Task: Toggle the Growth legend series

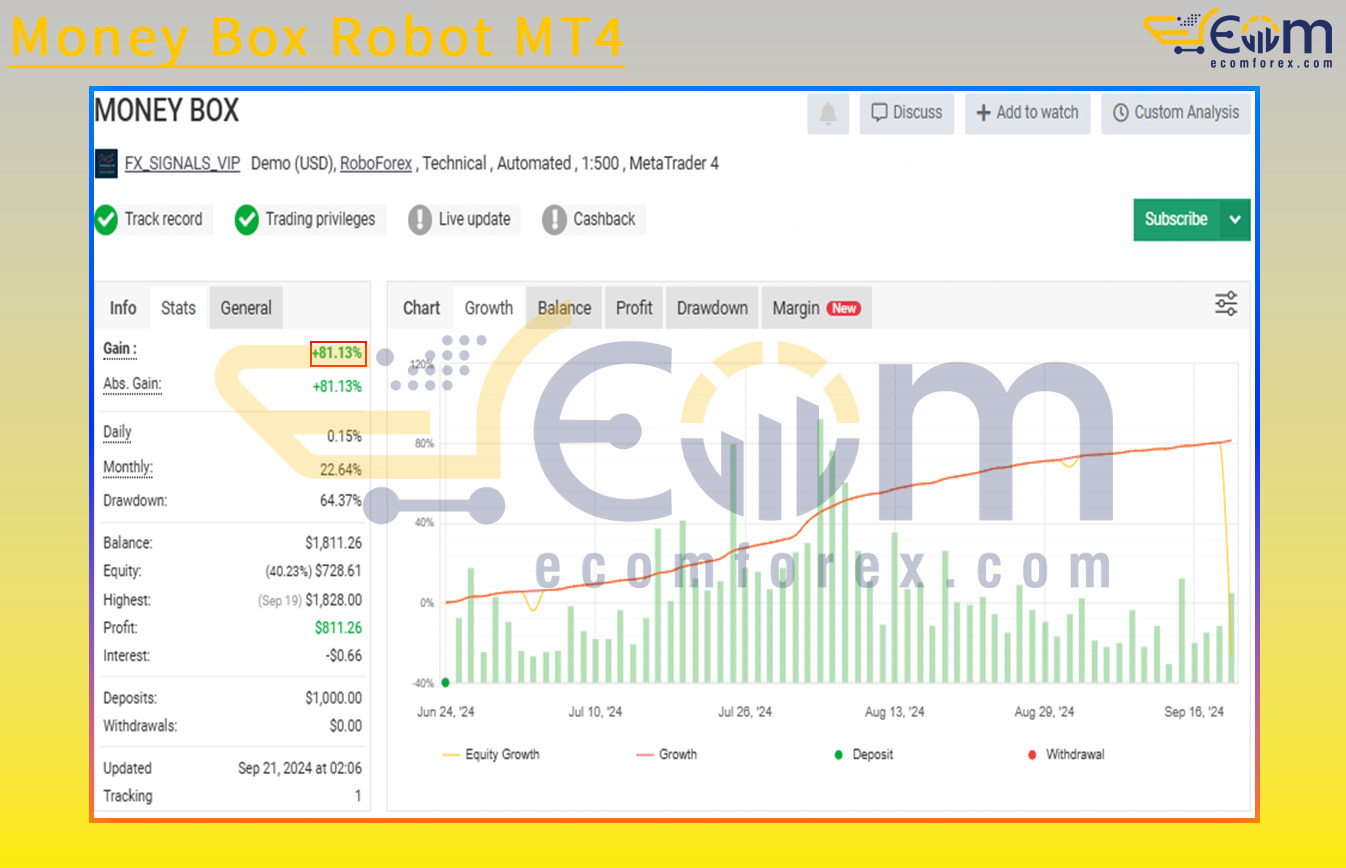Action: [667, 755]
